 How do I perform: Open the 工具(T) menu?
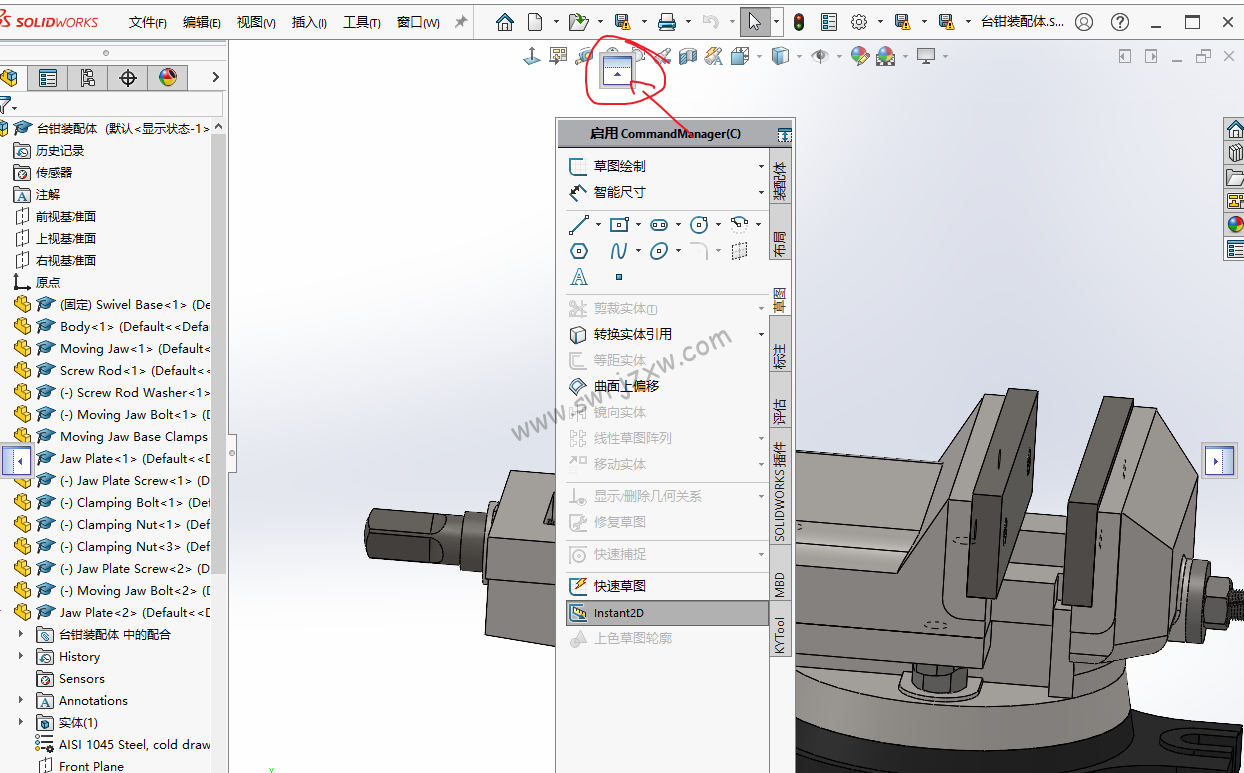pyautogui.click(x=361, y=22)
